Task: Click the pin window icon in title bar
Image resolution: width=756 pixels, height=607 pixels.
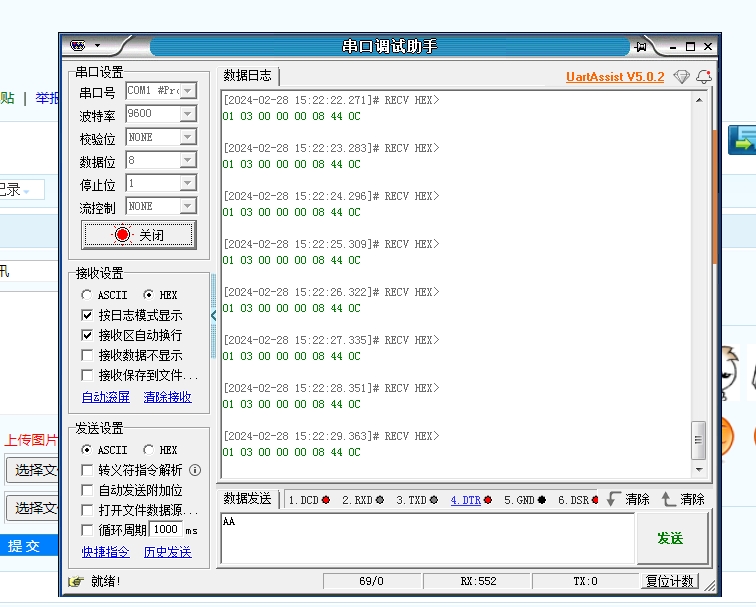Action: (640, 46)
